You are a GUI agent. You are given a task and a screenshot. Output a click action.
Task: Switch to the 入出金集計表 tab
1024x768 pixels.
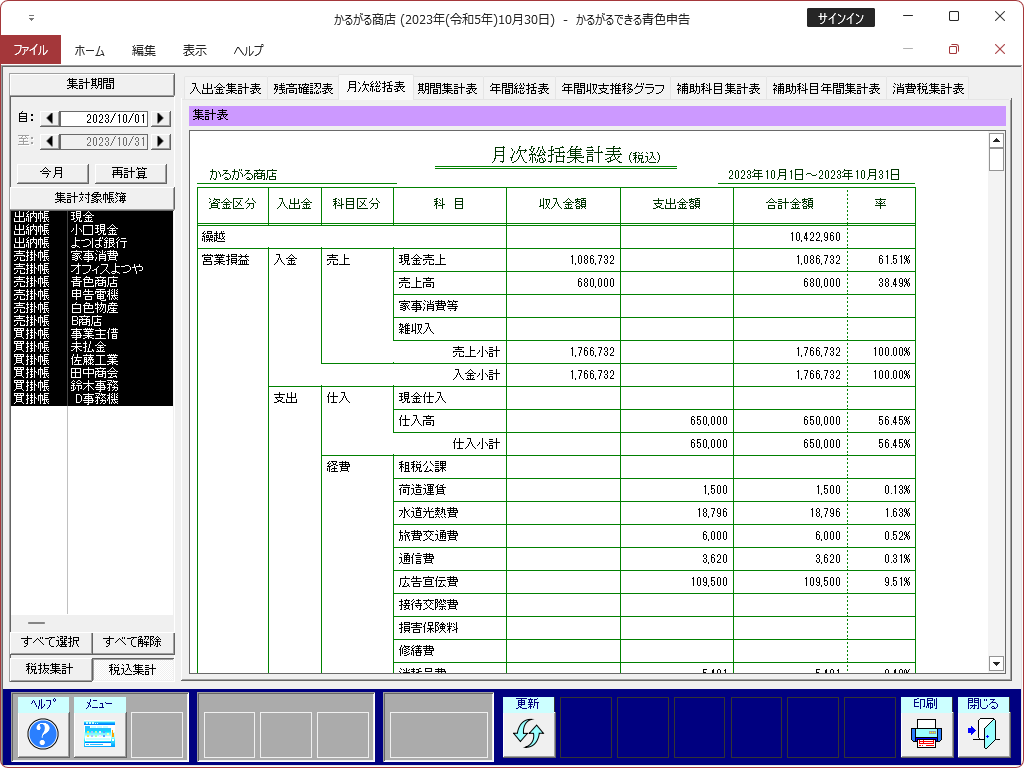[x=225, y=89]
